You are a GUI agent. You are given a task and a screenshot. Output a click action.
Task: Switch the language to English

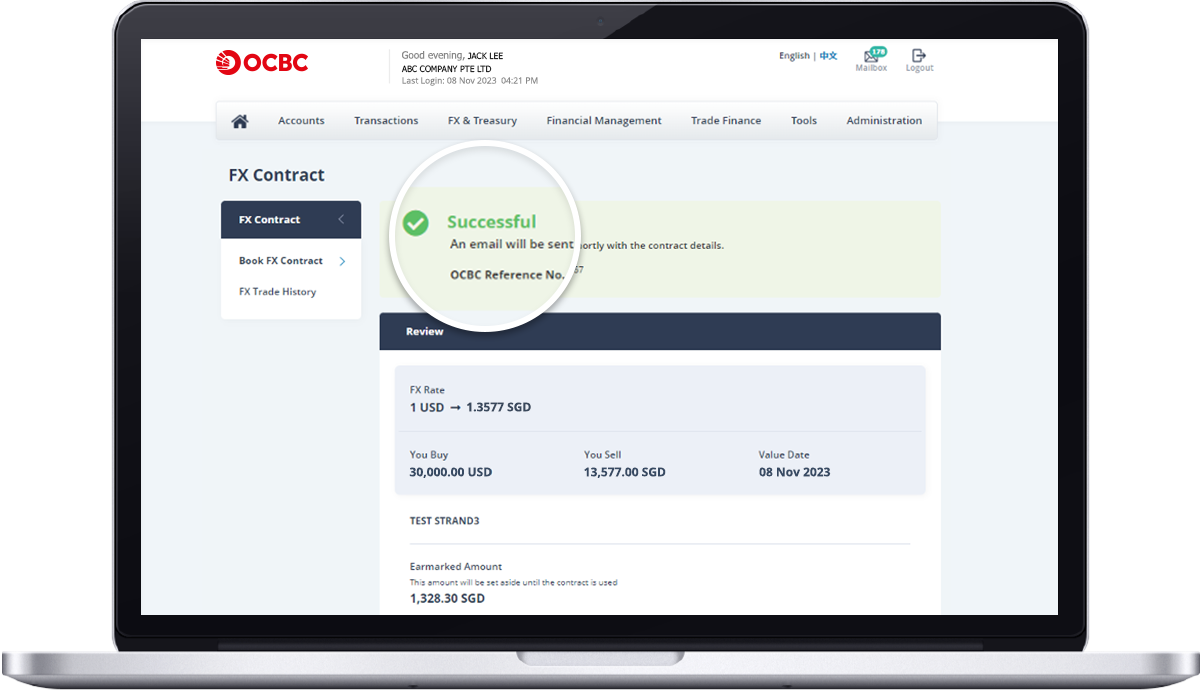pyautogui.click(x=794, y=56)
